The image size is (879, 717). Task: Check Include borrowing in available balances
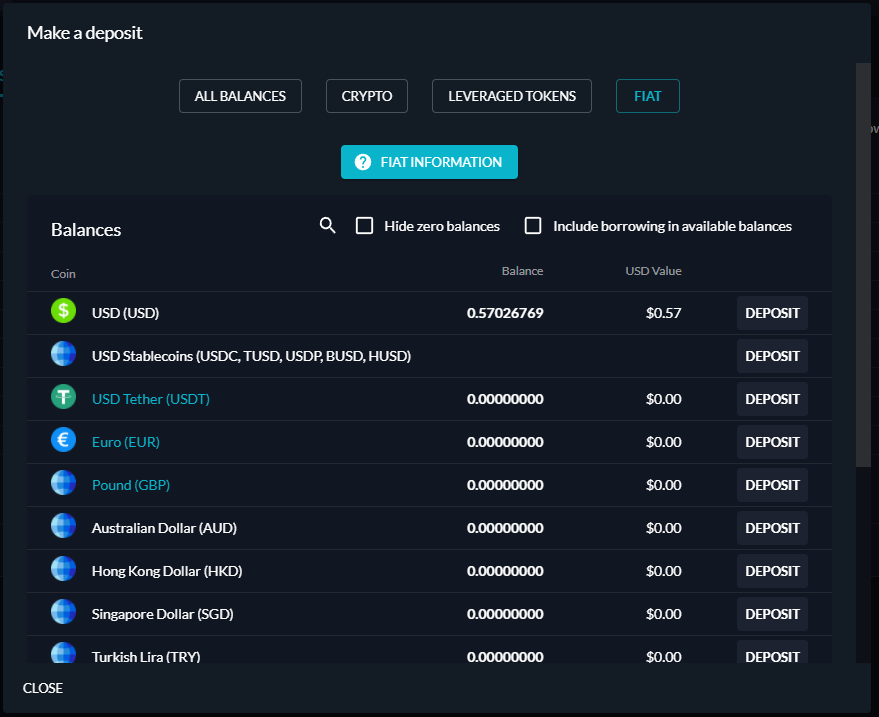[533, 226]
